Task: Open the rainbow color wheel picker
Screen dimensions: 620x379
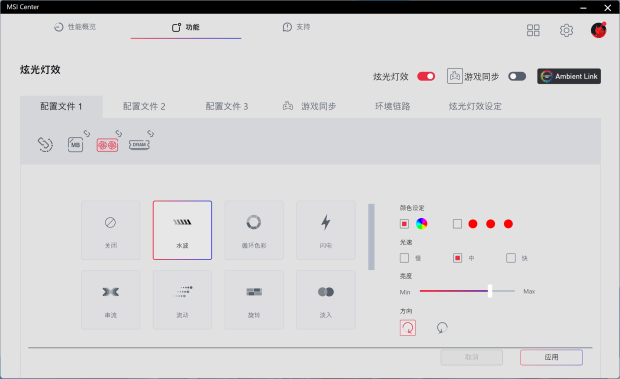Action: pos(422,224)
